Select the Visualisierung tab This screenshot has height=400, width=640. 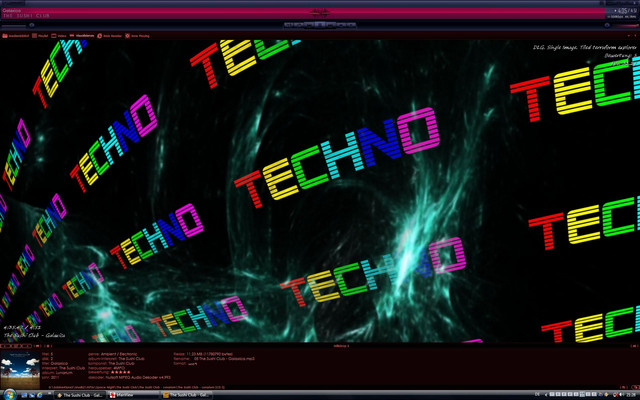82,36
